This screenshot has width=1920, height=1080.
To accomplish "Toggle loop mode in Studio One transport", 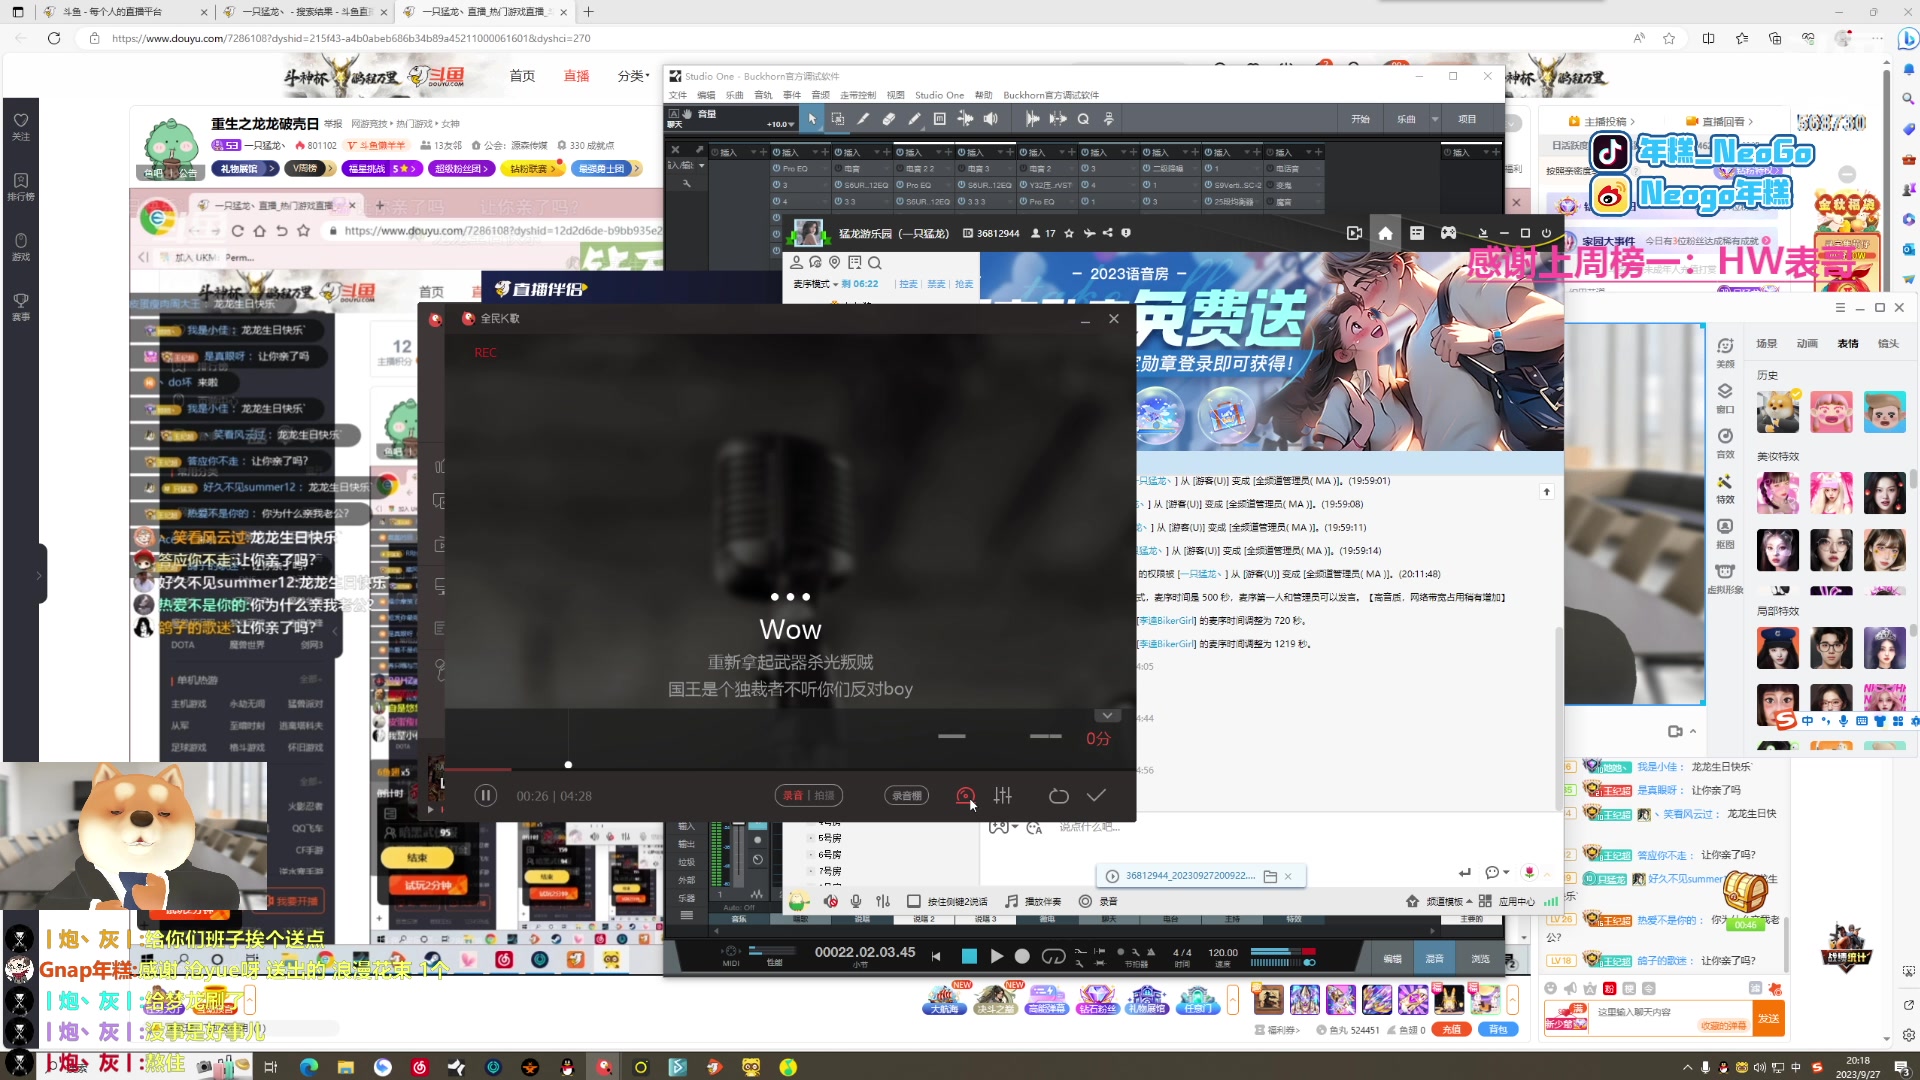I will pyautogui.click(x=1053, y=956).
